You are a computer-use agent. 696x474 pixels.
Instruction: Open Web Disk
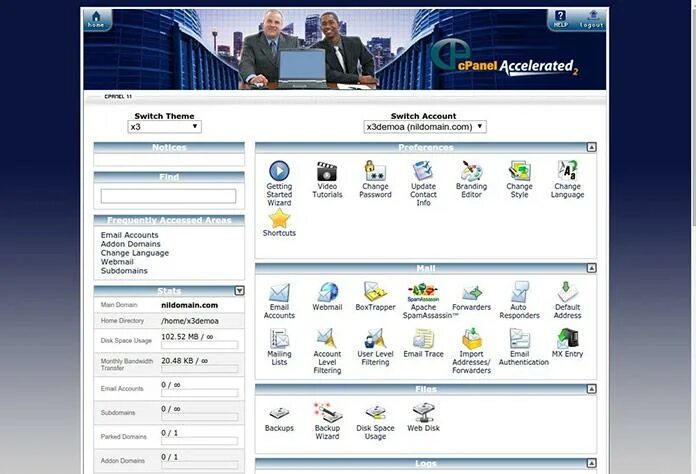(x=423, y=418)
